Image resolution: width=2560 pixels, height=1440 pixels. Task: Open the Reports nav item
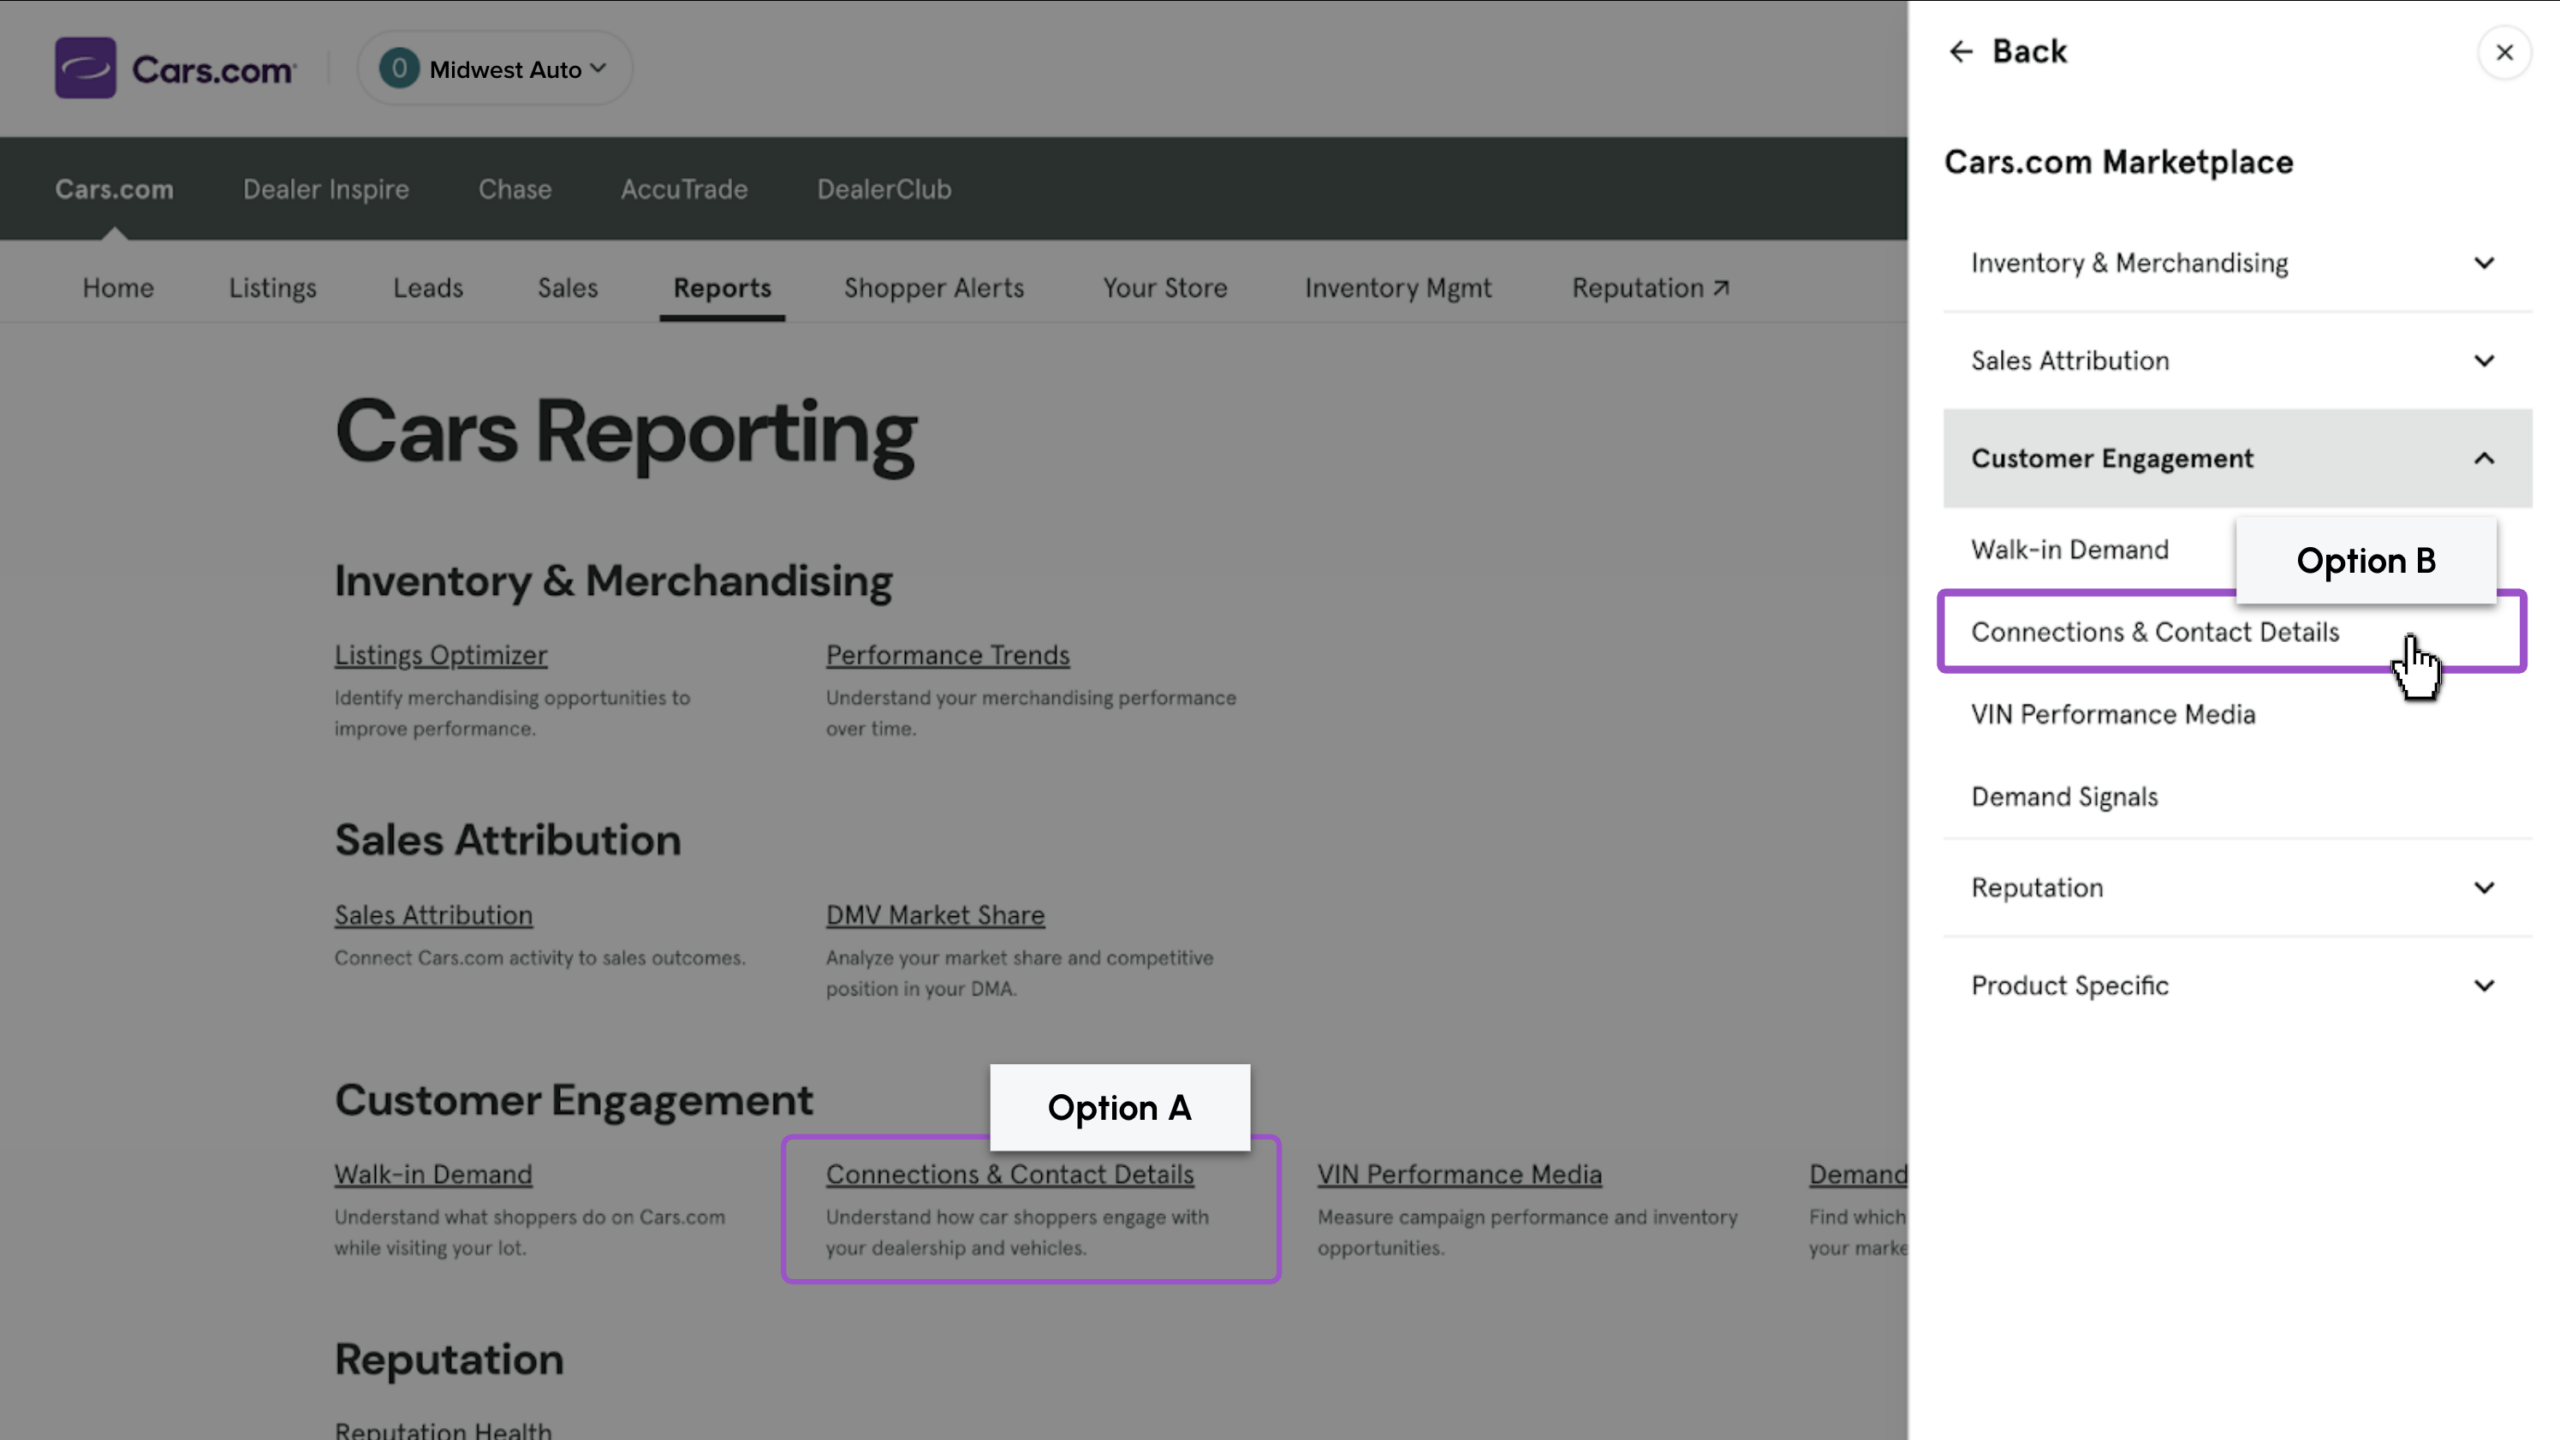click(722, 288)
